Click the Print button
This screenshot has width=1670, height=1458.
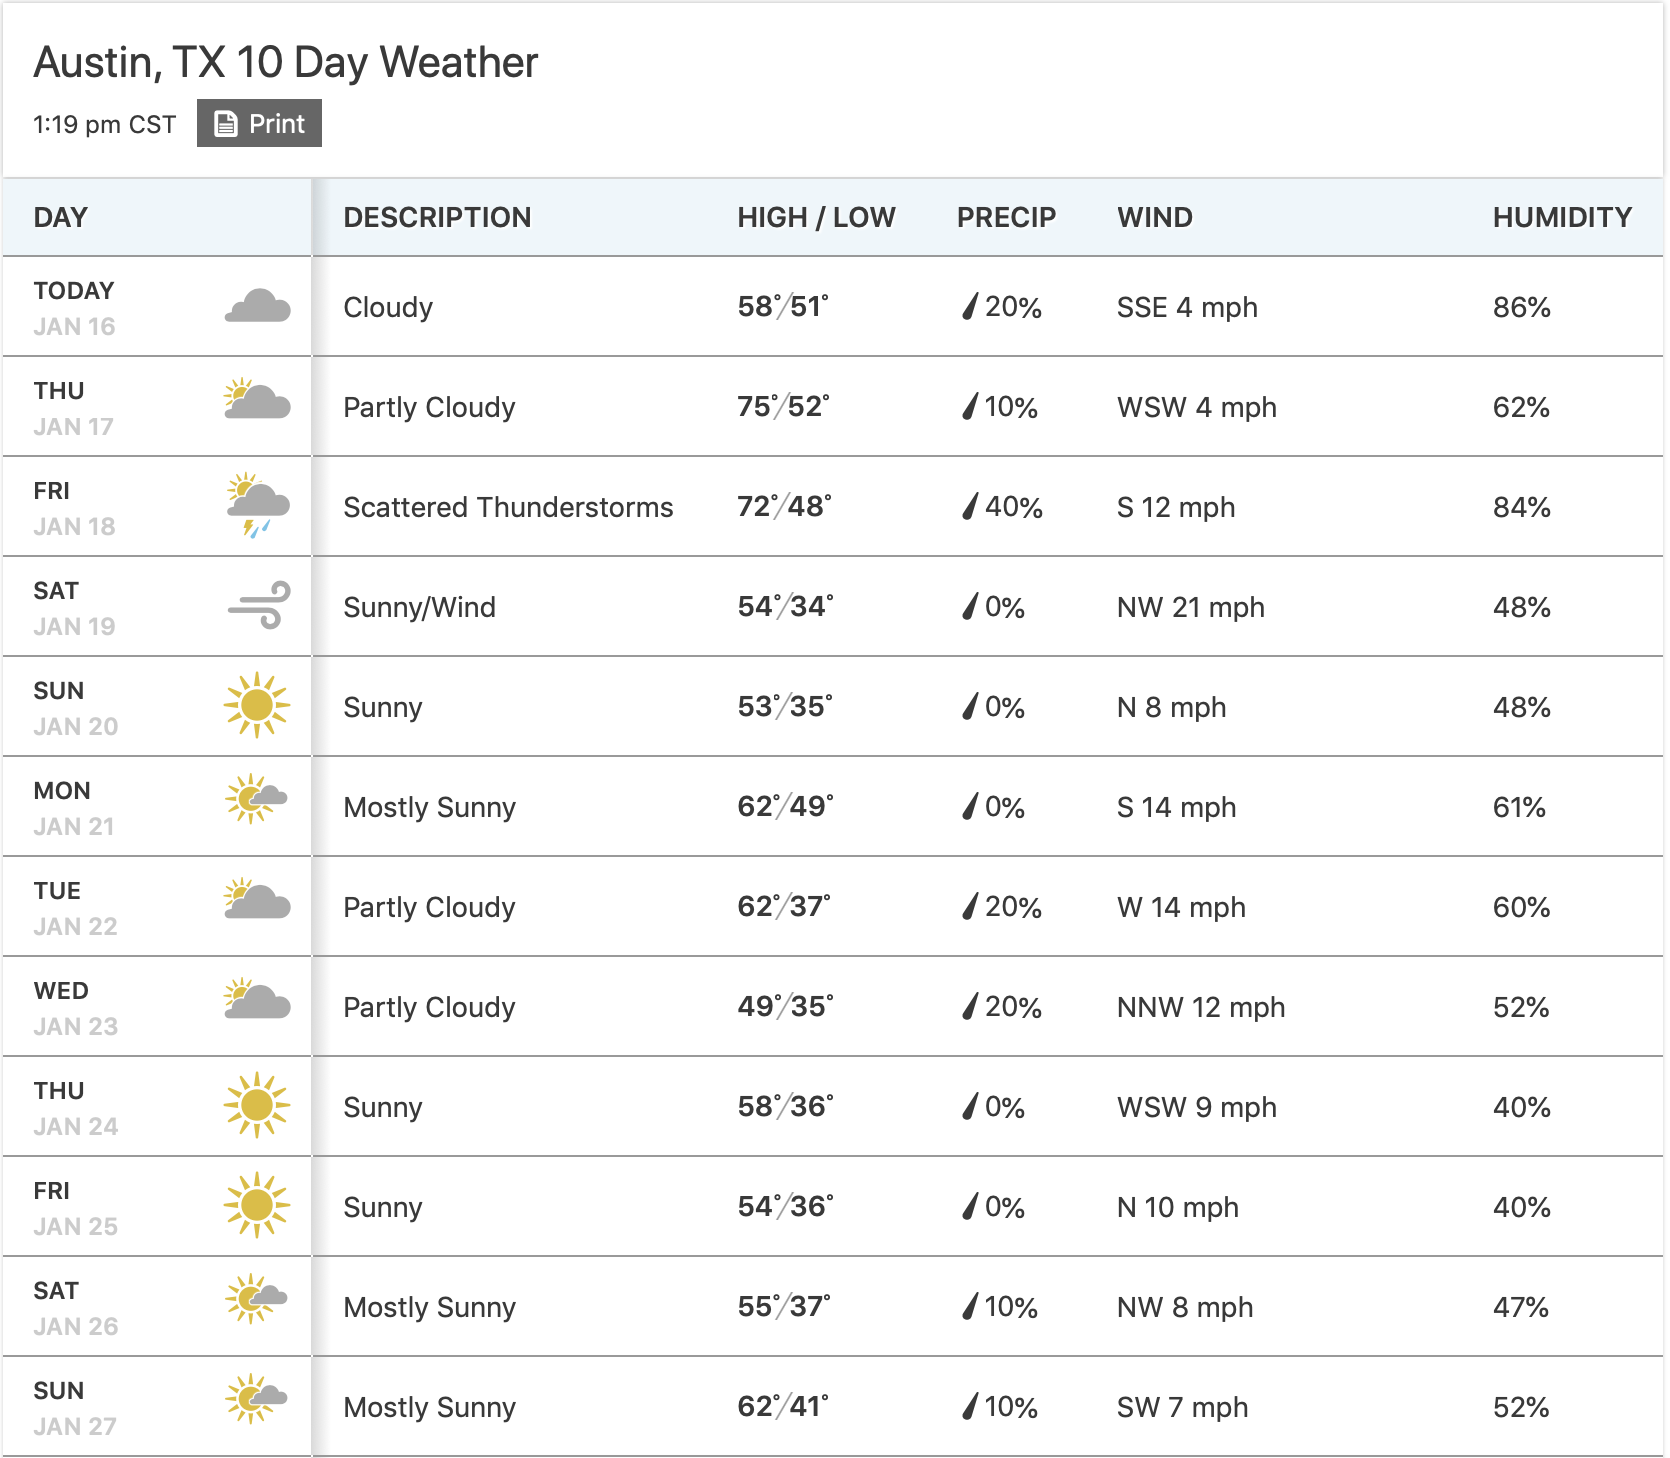[259, 123]
